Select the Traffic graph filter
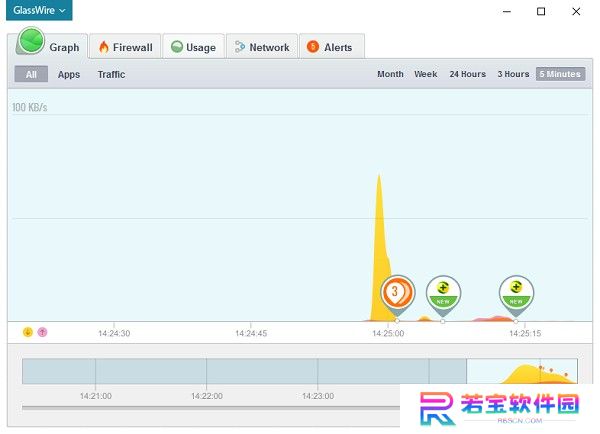The width and height of the screenshot is (600, 434). pos(111,74)
